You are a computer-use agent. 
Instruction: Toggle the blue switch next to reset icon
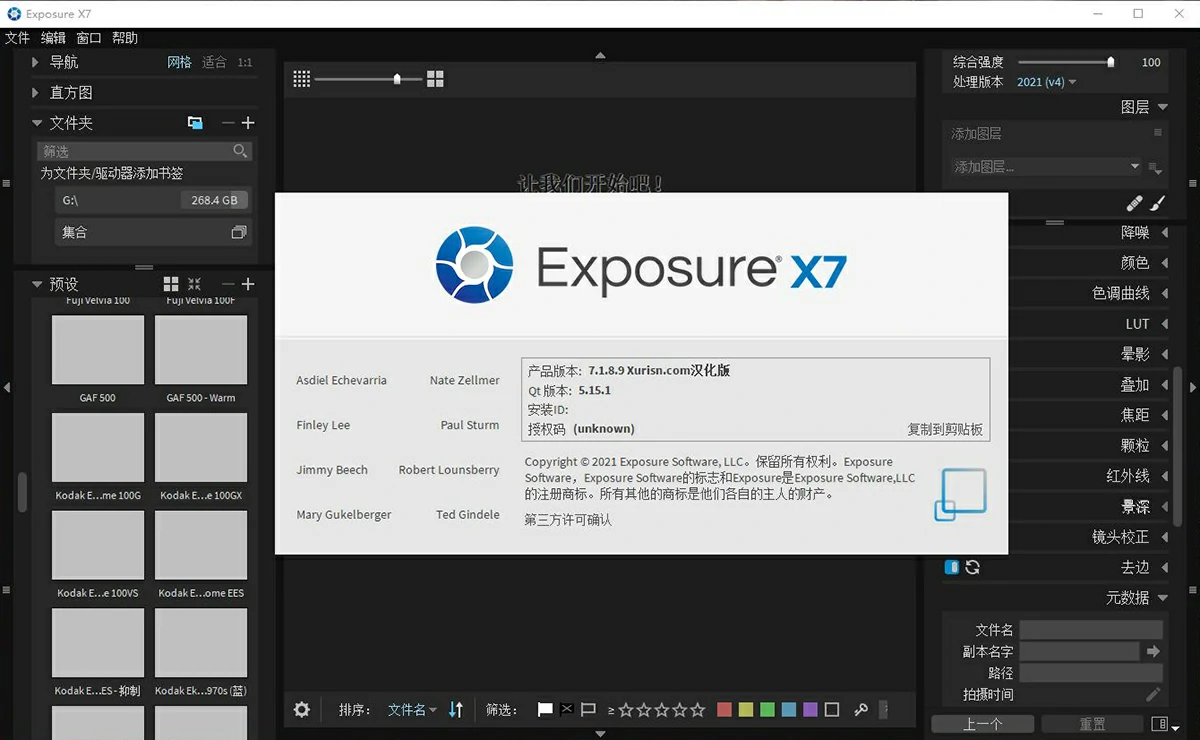(952, 567)
